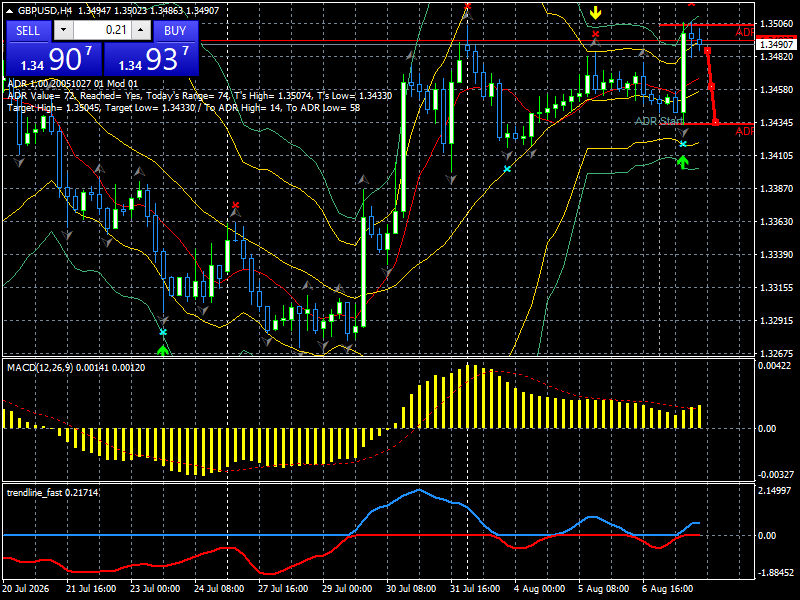Toggle one-click trading triangle beside GBPUSD

pyautogui.click(x=11, y=10)
